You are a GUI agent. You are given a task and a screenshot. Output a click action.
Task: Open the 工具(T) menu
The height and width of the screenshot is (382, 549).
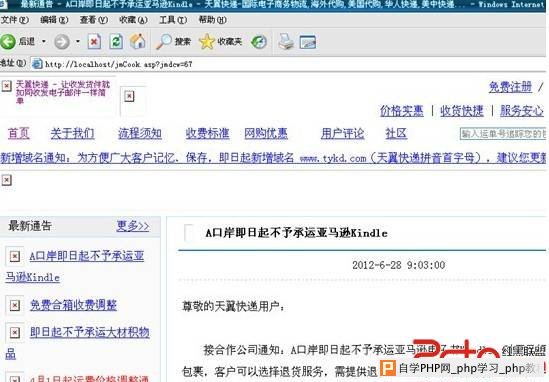(173, 20)
